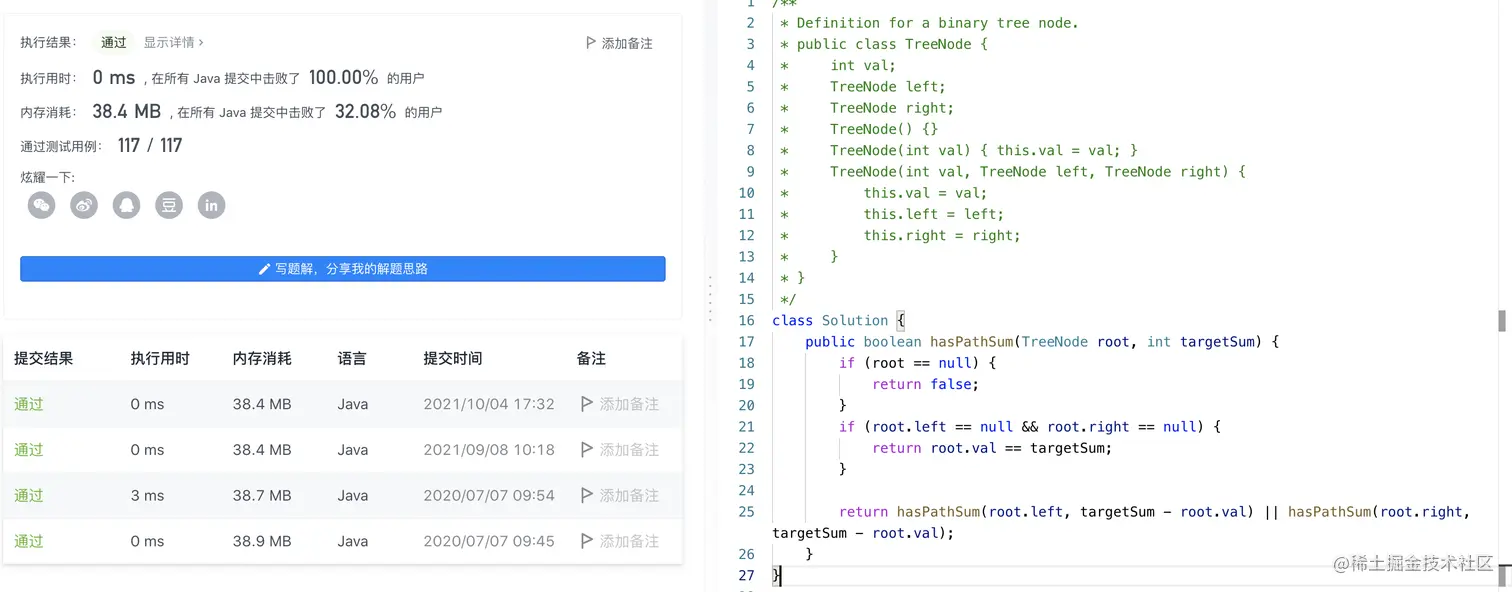Click the panel divider drag handle dots
Screen dimensions: 1512x592
[711, 297]
